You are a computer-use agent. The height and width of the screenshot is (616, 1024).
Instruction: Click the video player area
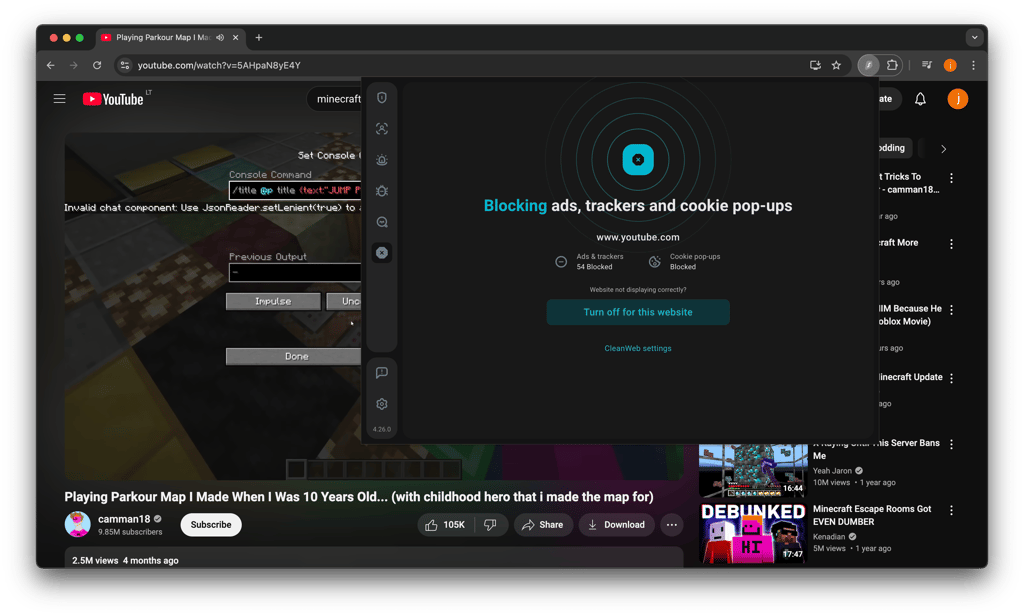(x=213, y=307)
